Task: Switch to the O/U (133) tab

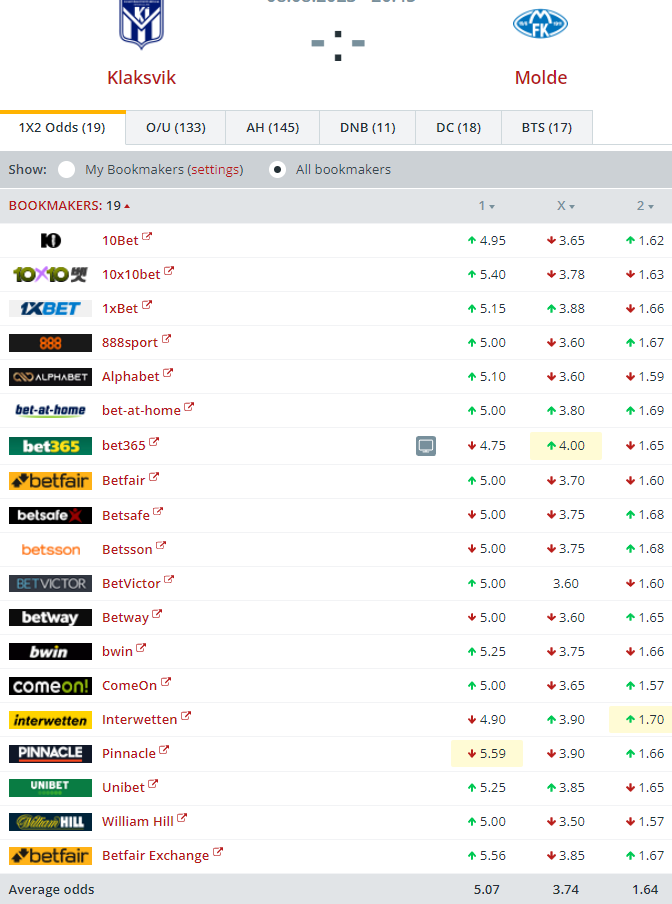Action: (176, 127)
